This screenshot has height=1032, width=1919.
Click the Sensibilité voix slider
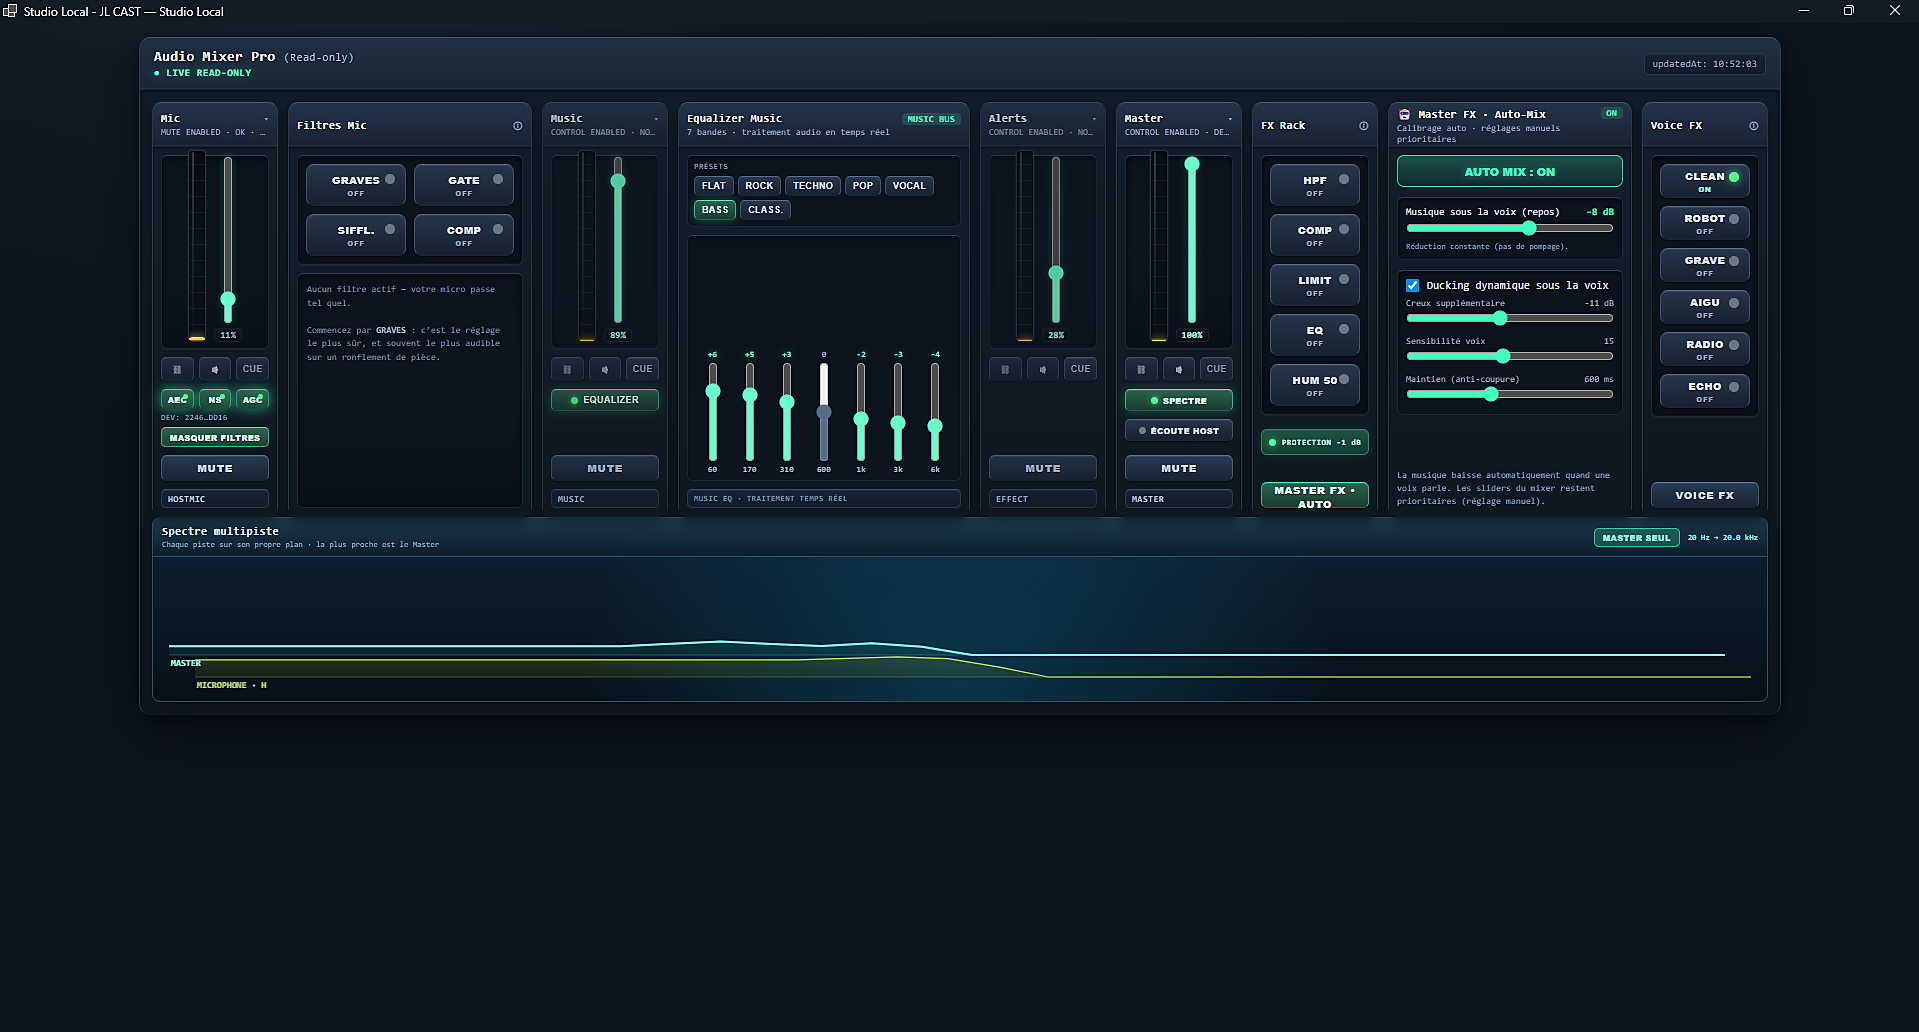tap(1510, 356)
